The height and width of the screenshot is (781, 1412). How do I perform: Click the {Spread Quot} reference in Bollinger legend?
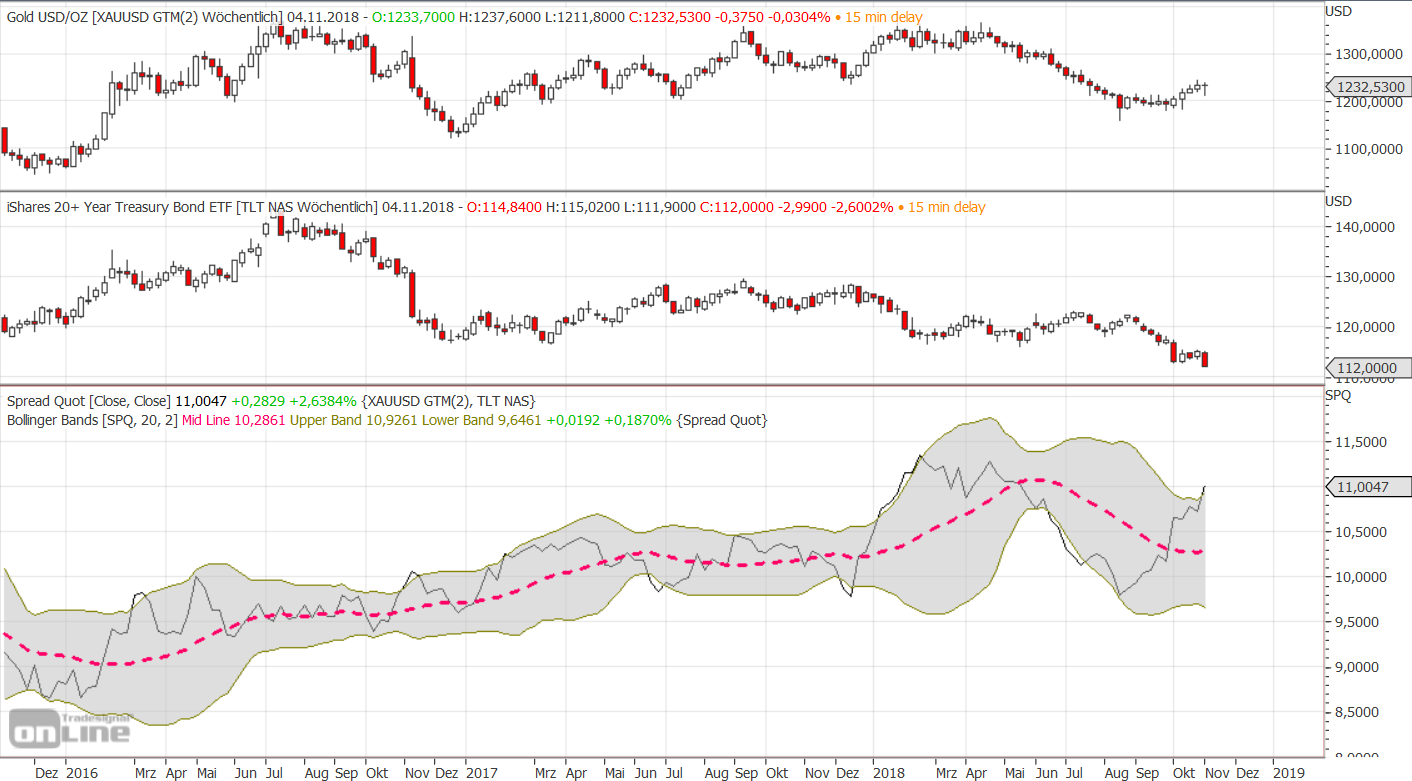coord(720,420)
